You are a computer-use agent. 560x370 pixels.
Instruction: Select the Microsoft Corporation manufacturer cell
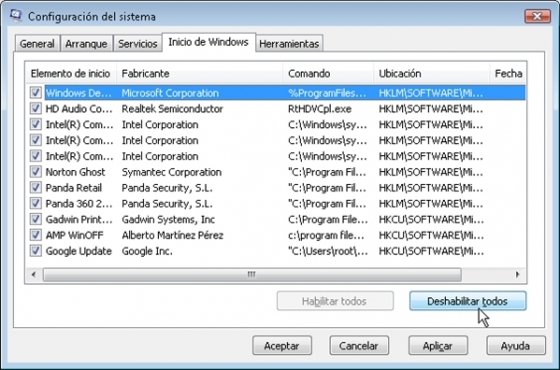click(x=170, y=93)
